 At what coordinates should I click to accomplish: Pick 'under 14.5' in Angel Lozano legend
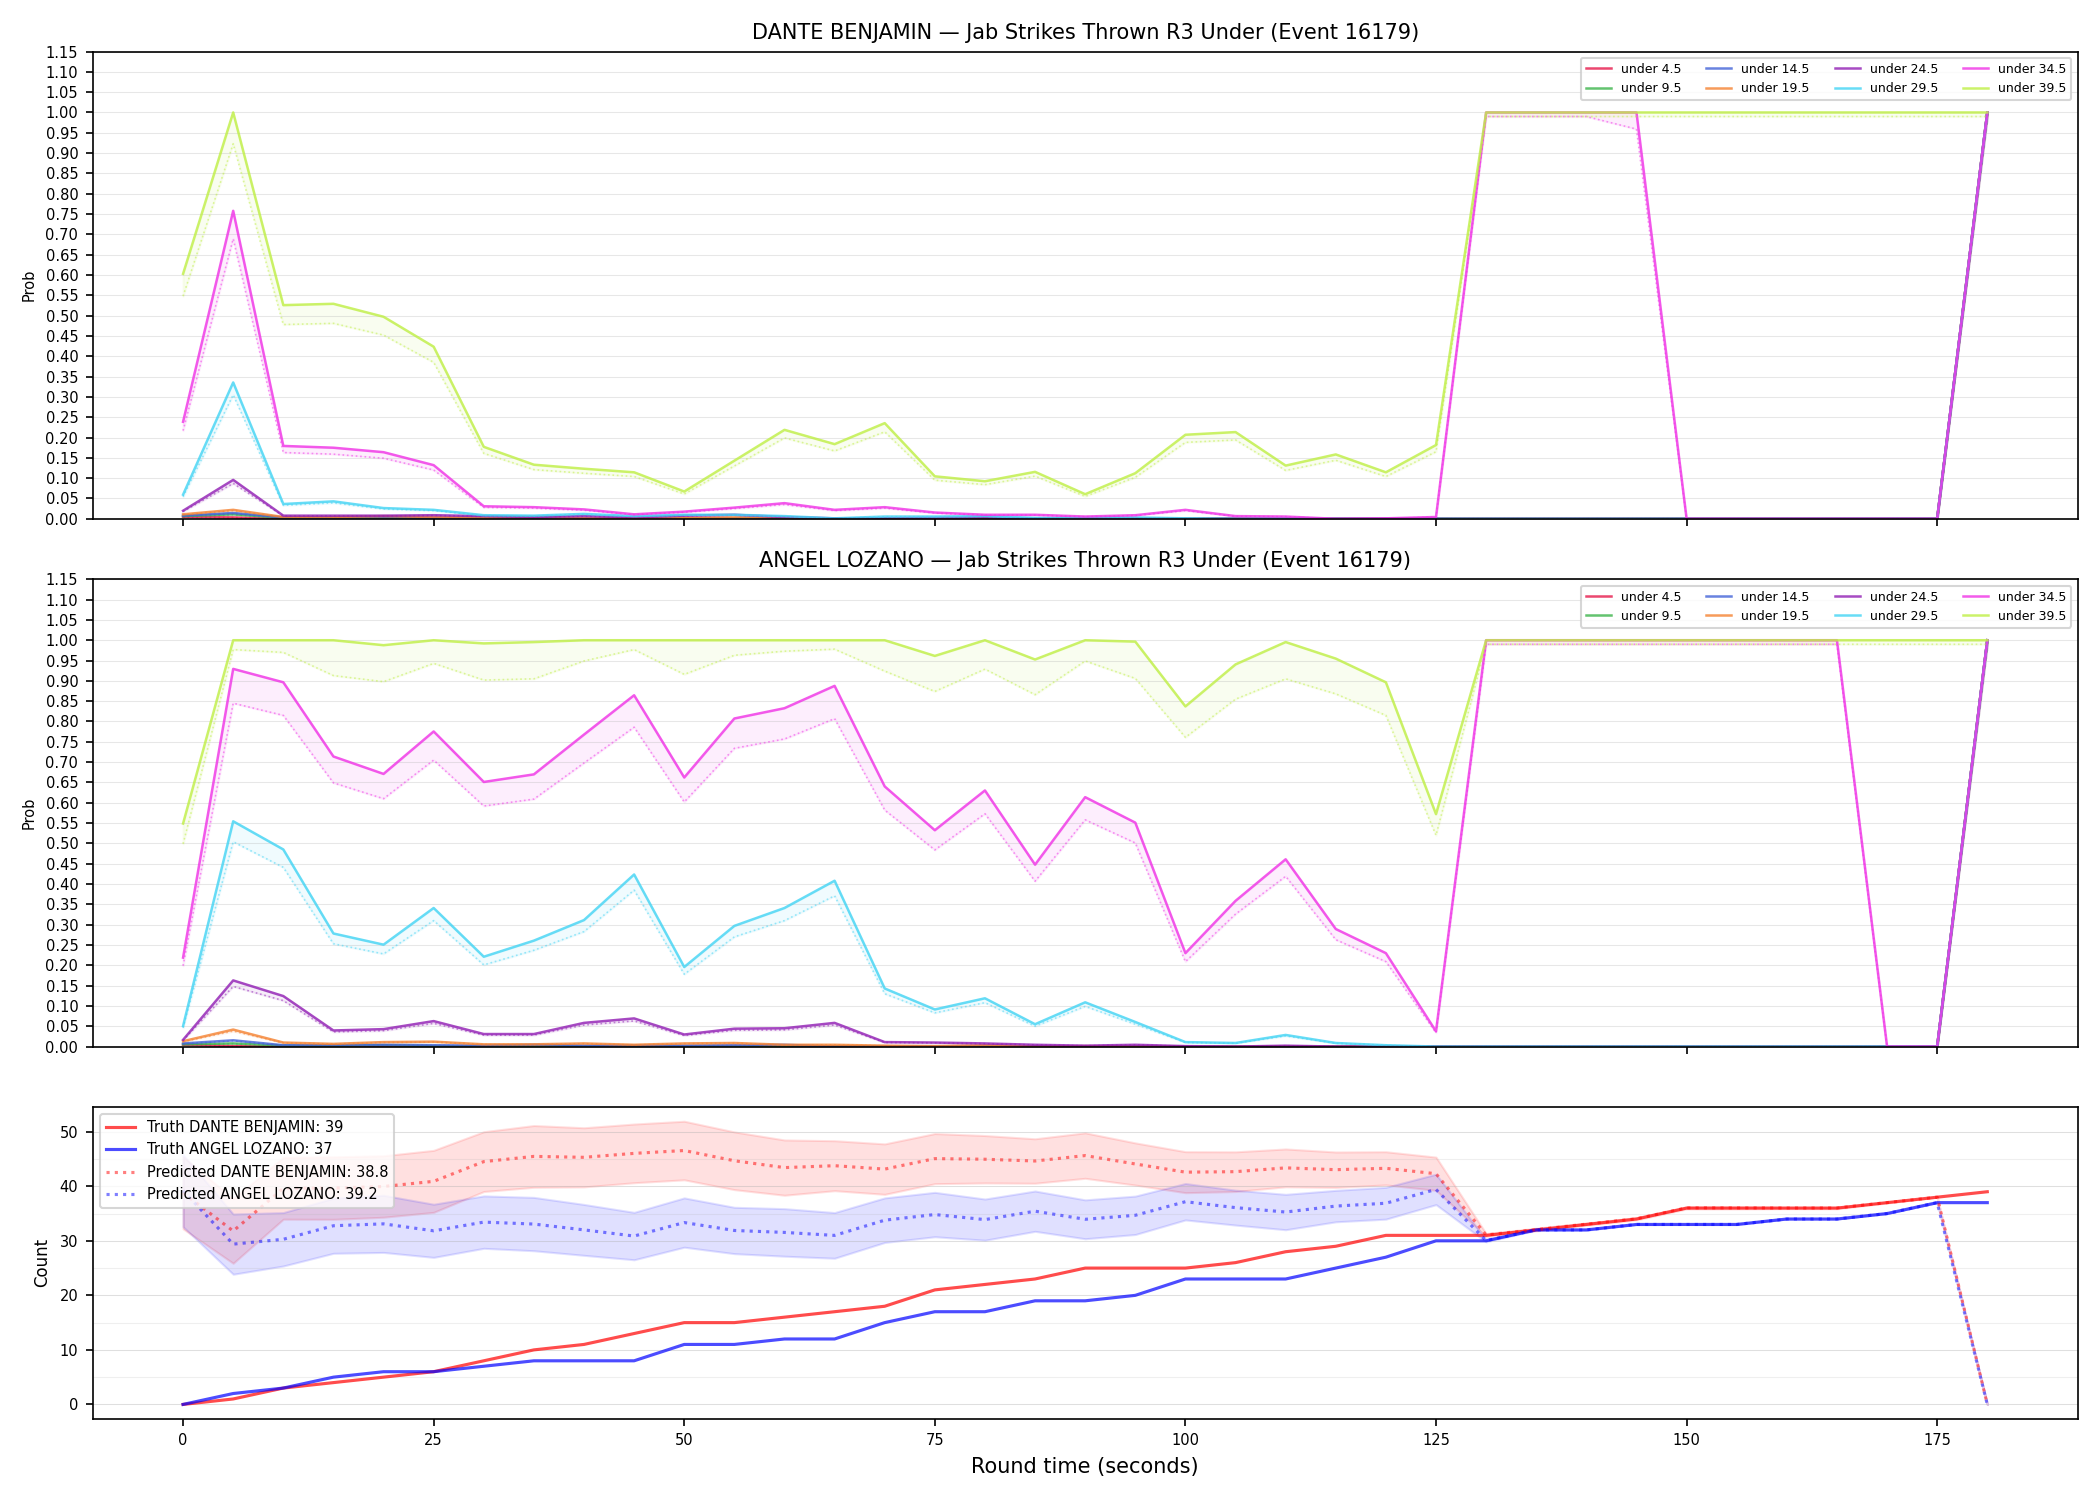(1775, 597)
